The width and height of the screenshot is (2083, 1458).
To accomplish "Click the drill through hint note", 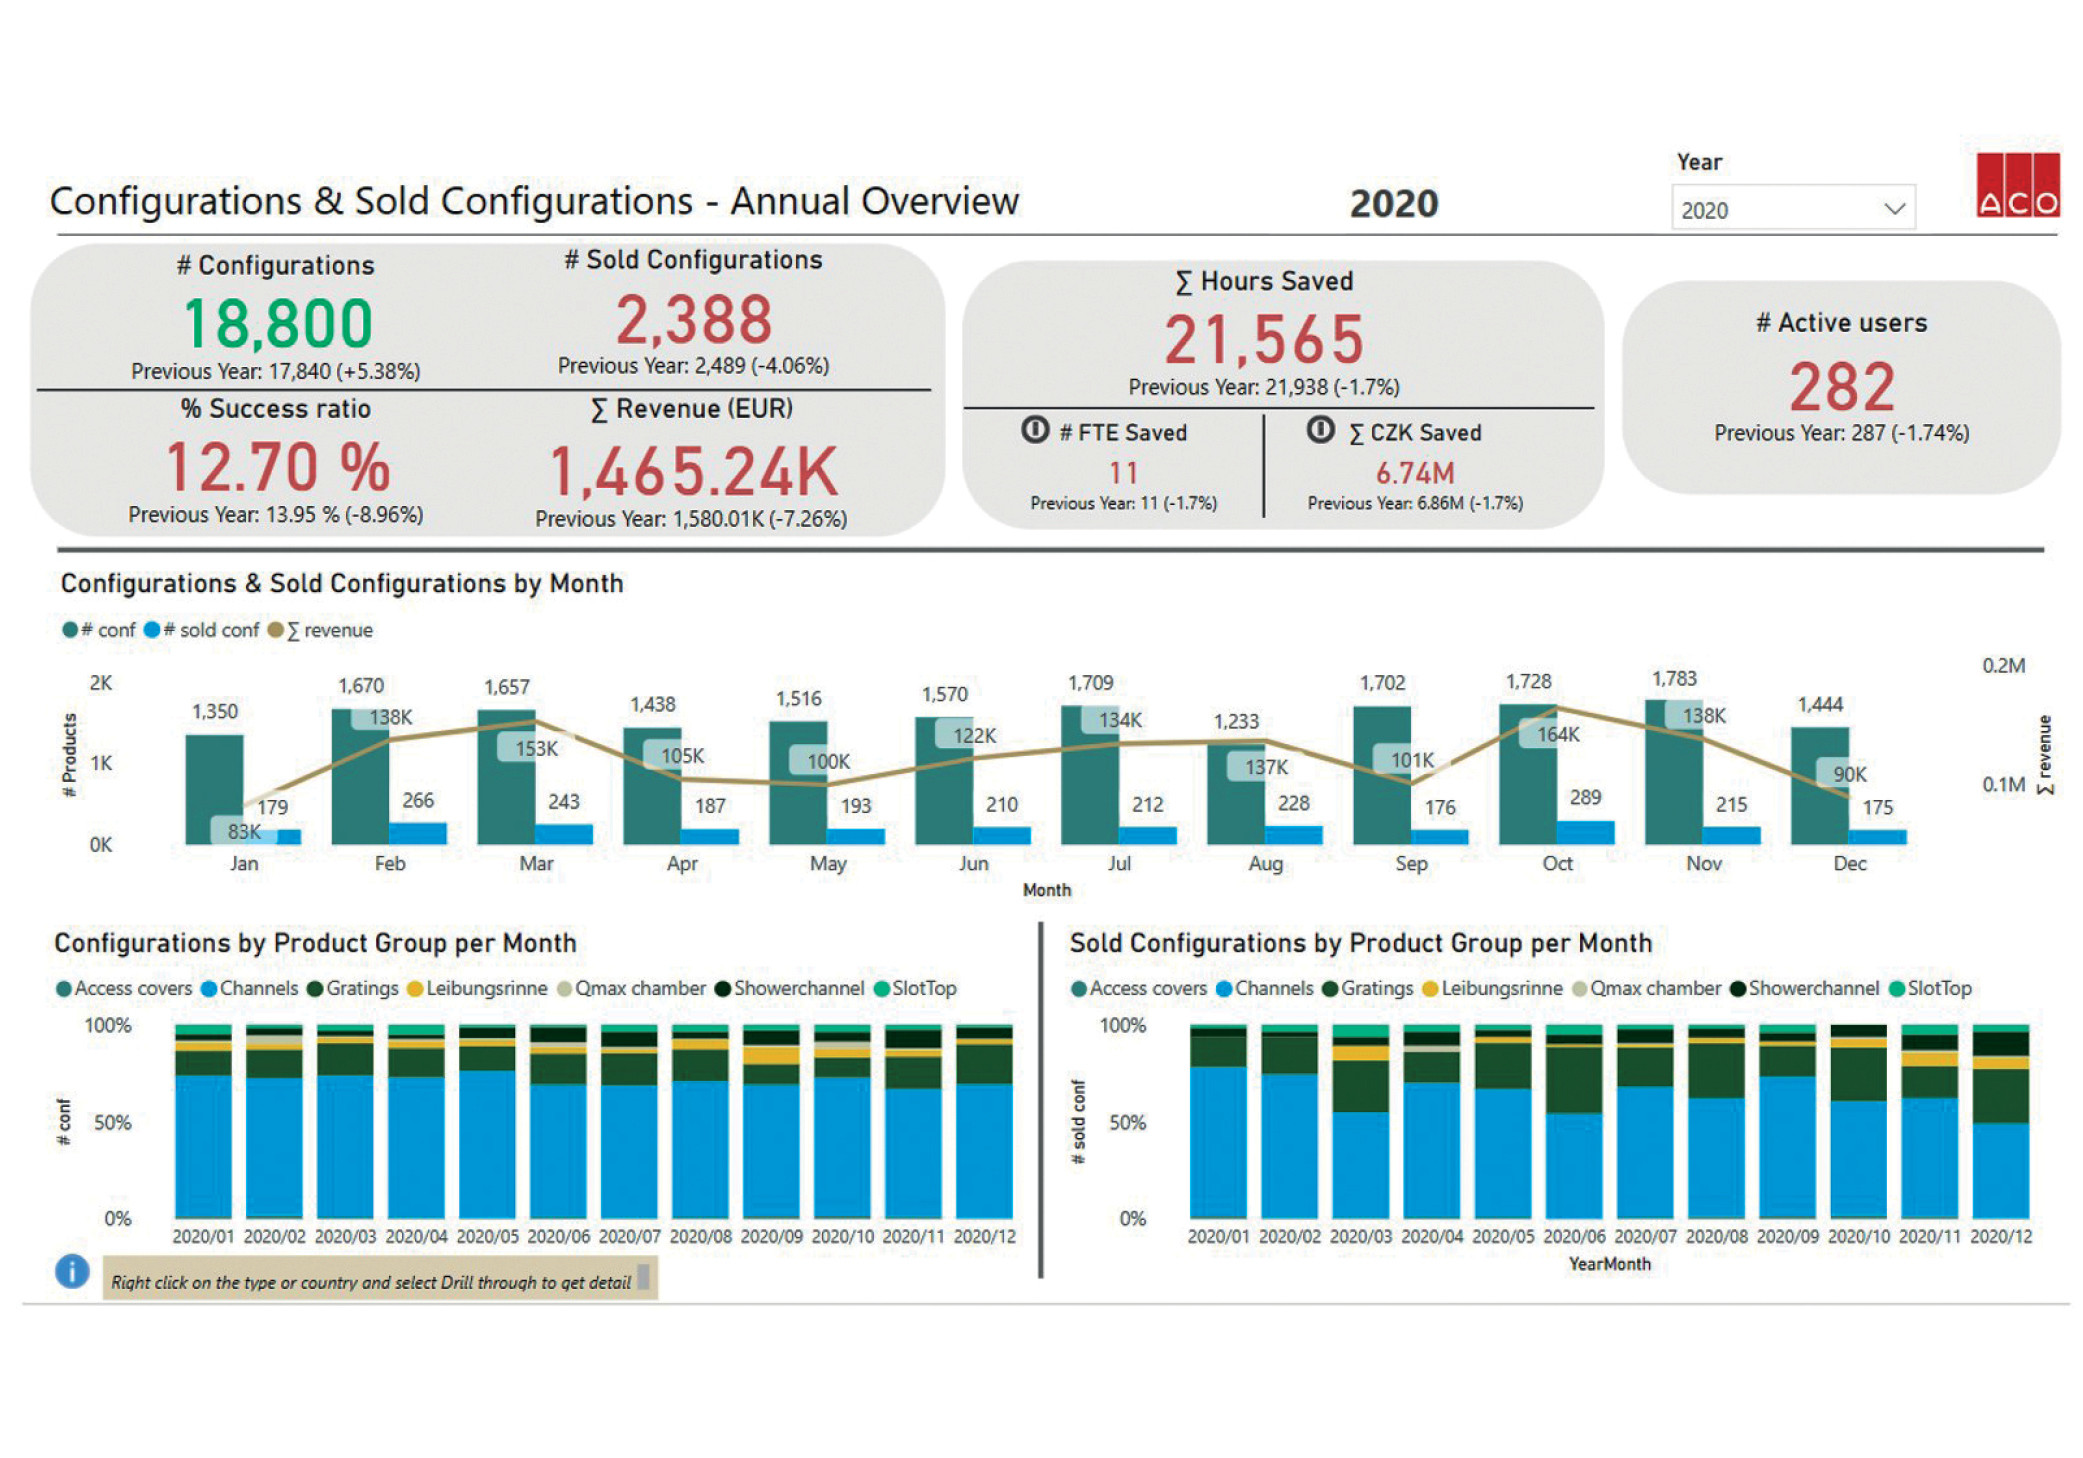I will click(x=380, y=1280).
